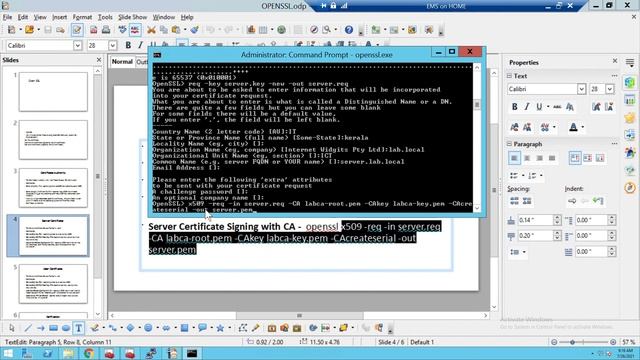
Task: Click the Export as PDF icon
Action: (93, 30)
